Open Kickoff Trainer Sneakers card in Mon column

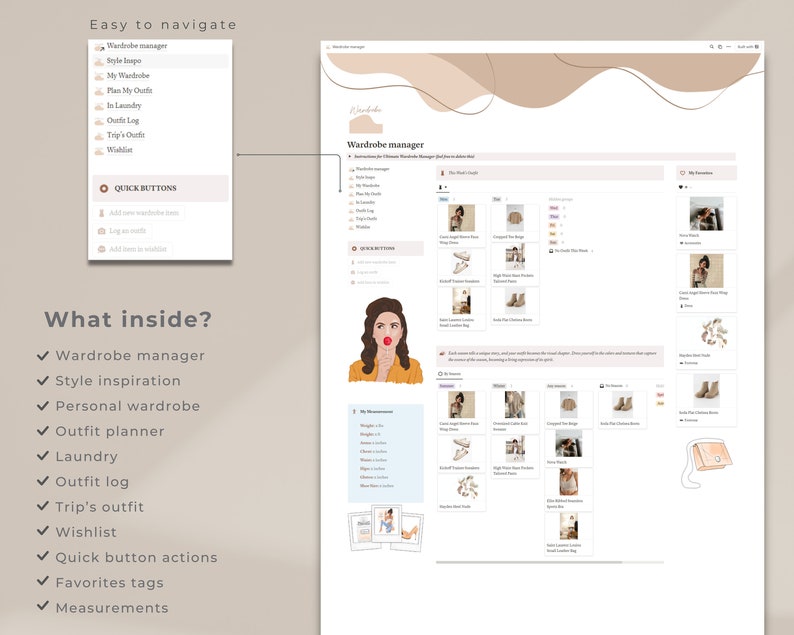461,267
